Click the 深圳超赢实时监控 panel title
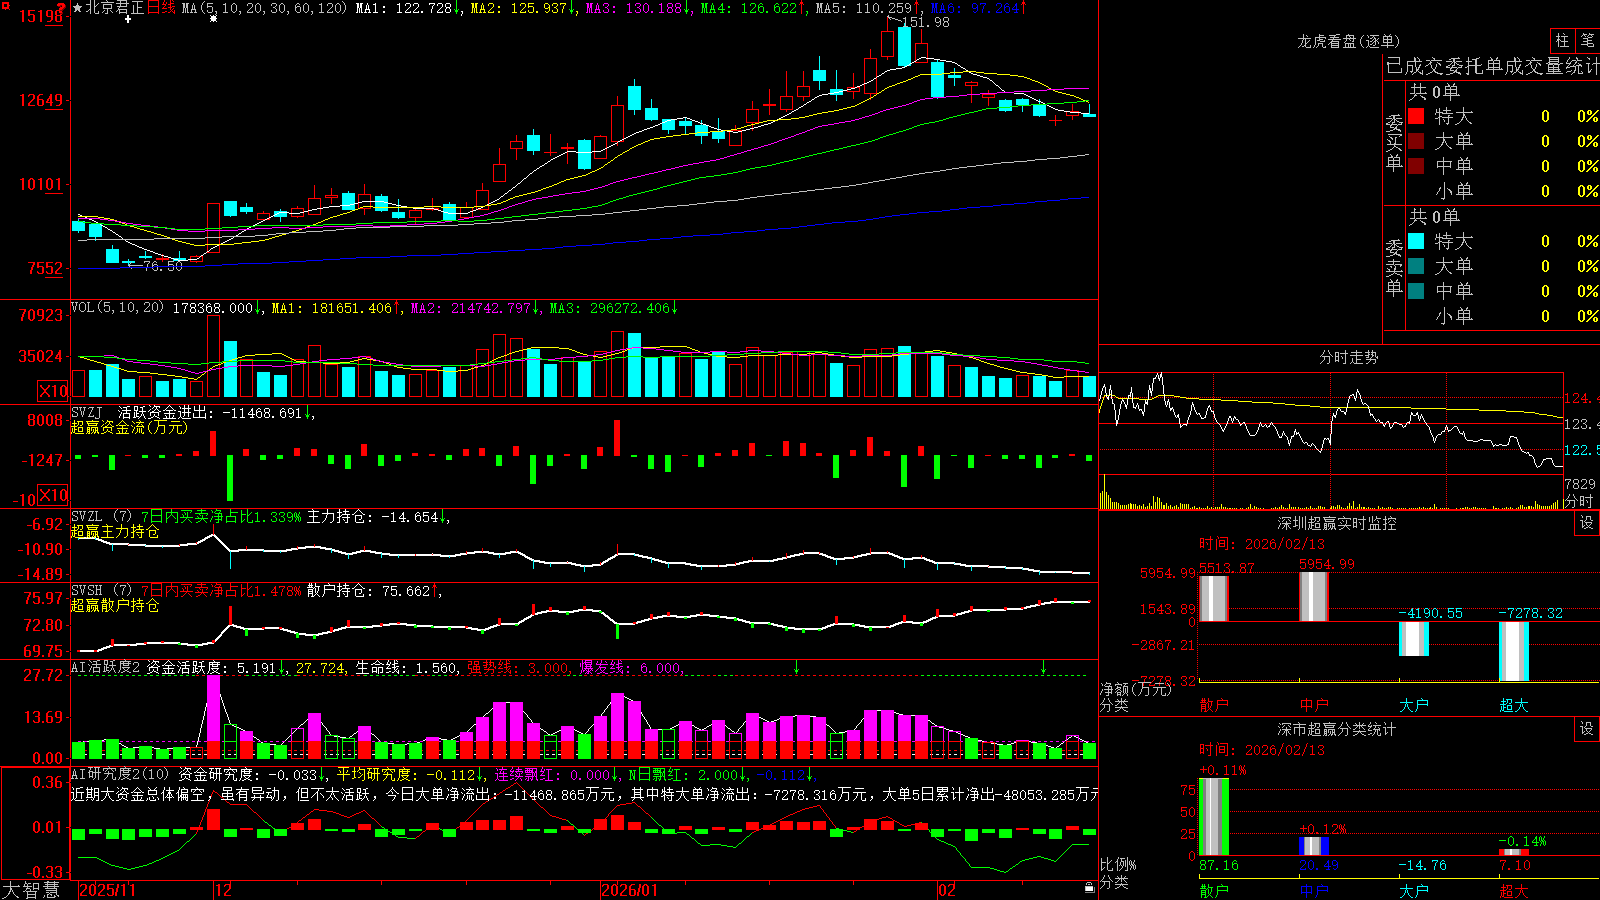Viewport: 1600px width, 900px height. (1337, 523)
